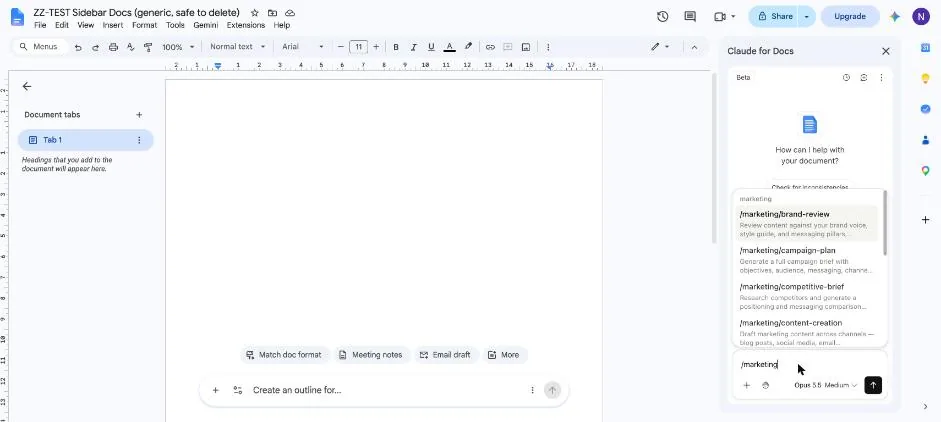941x422 pixels.
Task: Insert a link
Action: (490, 47)
